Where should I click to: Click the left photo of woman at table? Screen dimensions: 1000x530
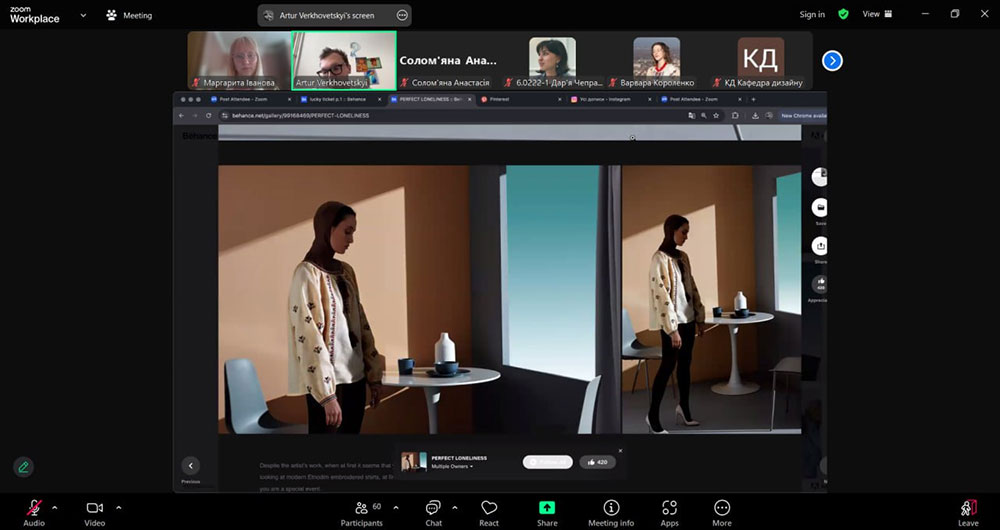coord(420,300)
